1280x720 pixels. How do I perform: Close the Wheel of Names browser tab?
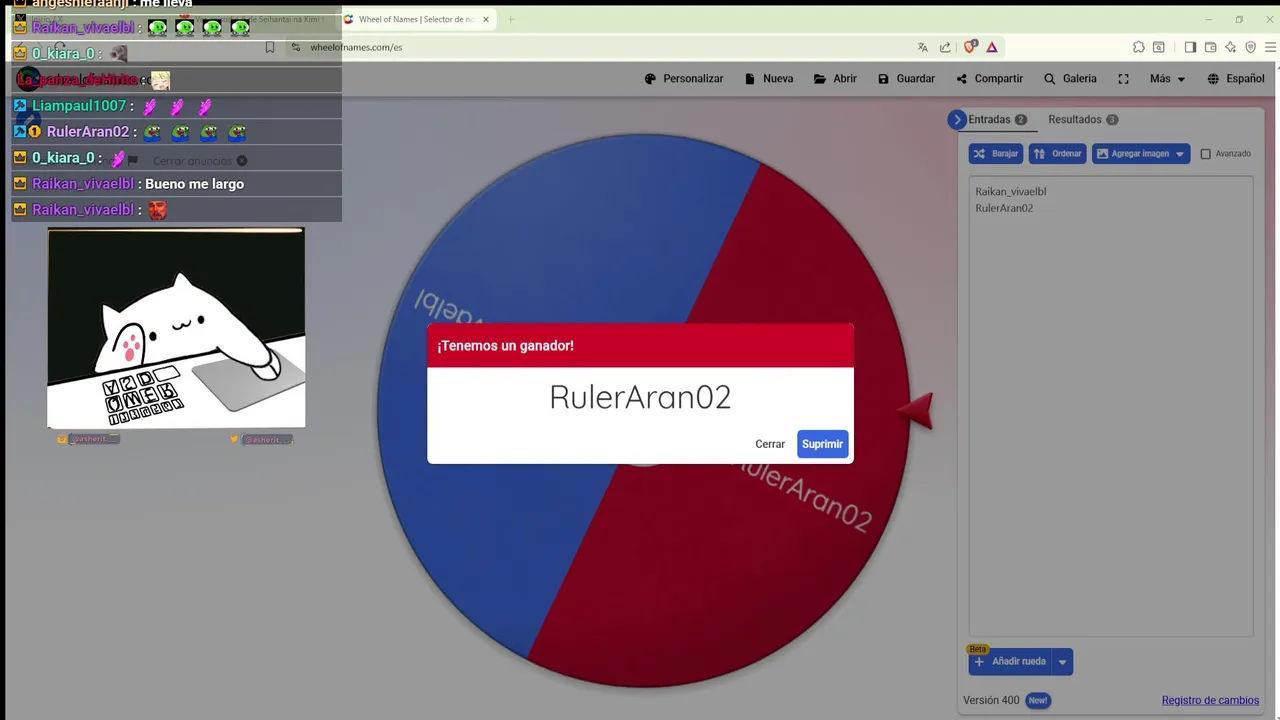click(486, 19)
